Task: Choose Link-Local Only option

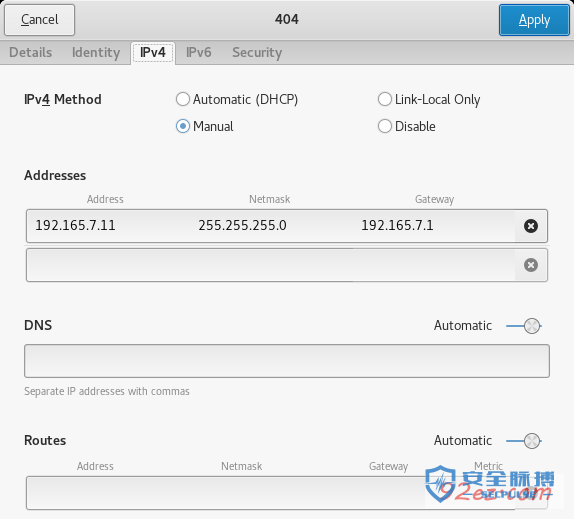Action: [429, 99]
